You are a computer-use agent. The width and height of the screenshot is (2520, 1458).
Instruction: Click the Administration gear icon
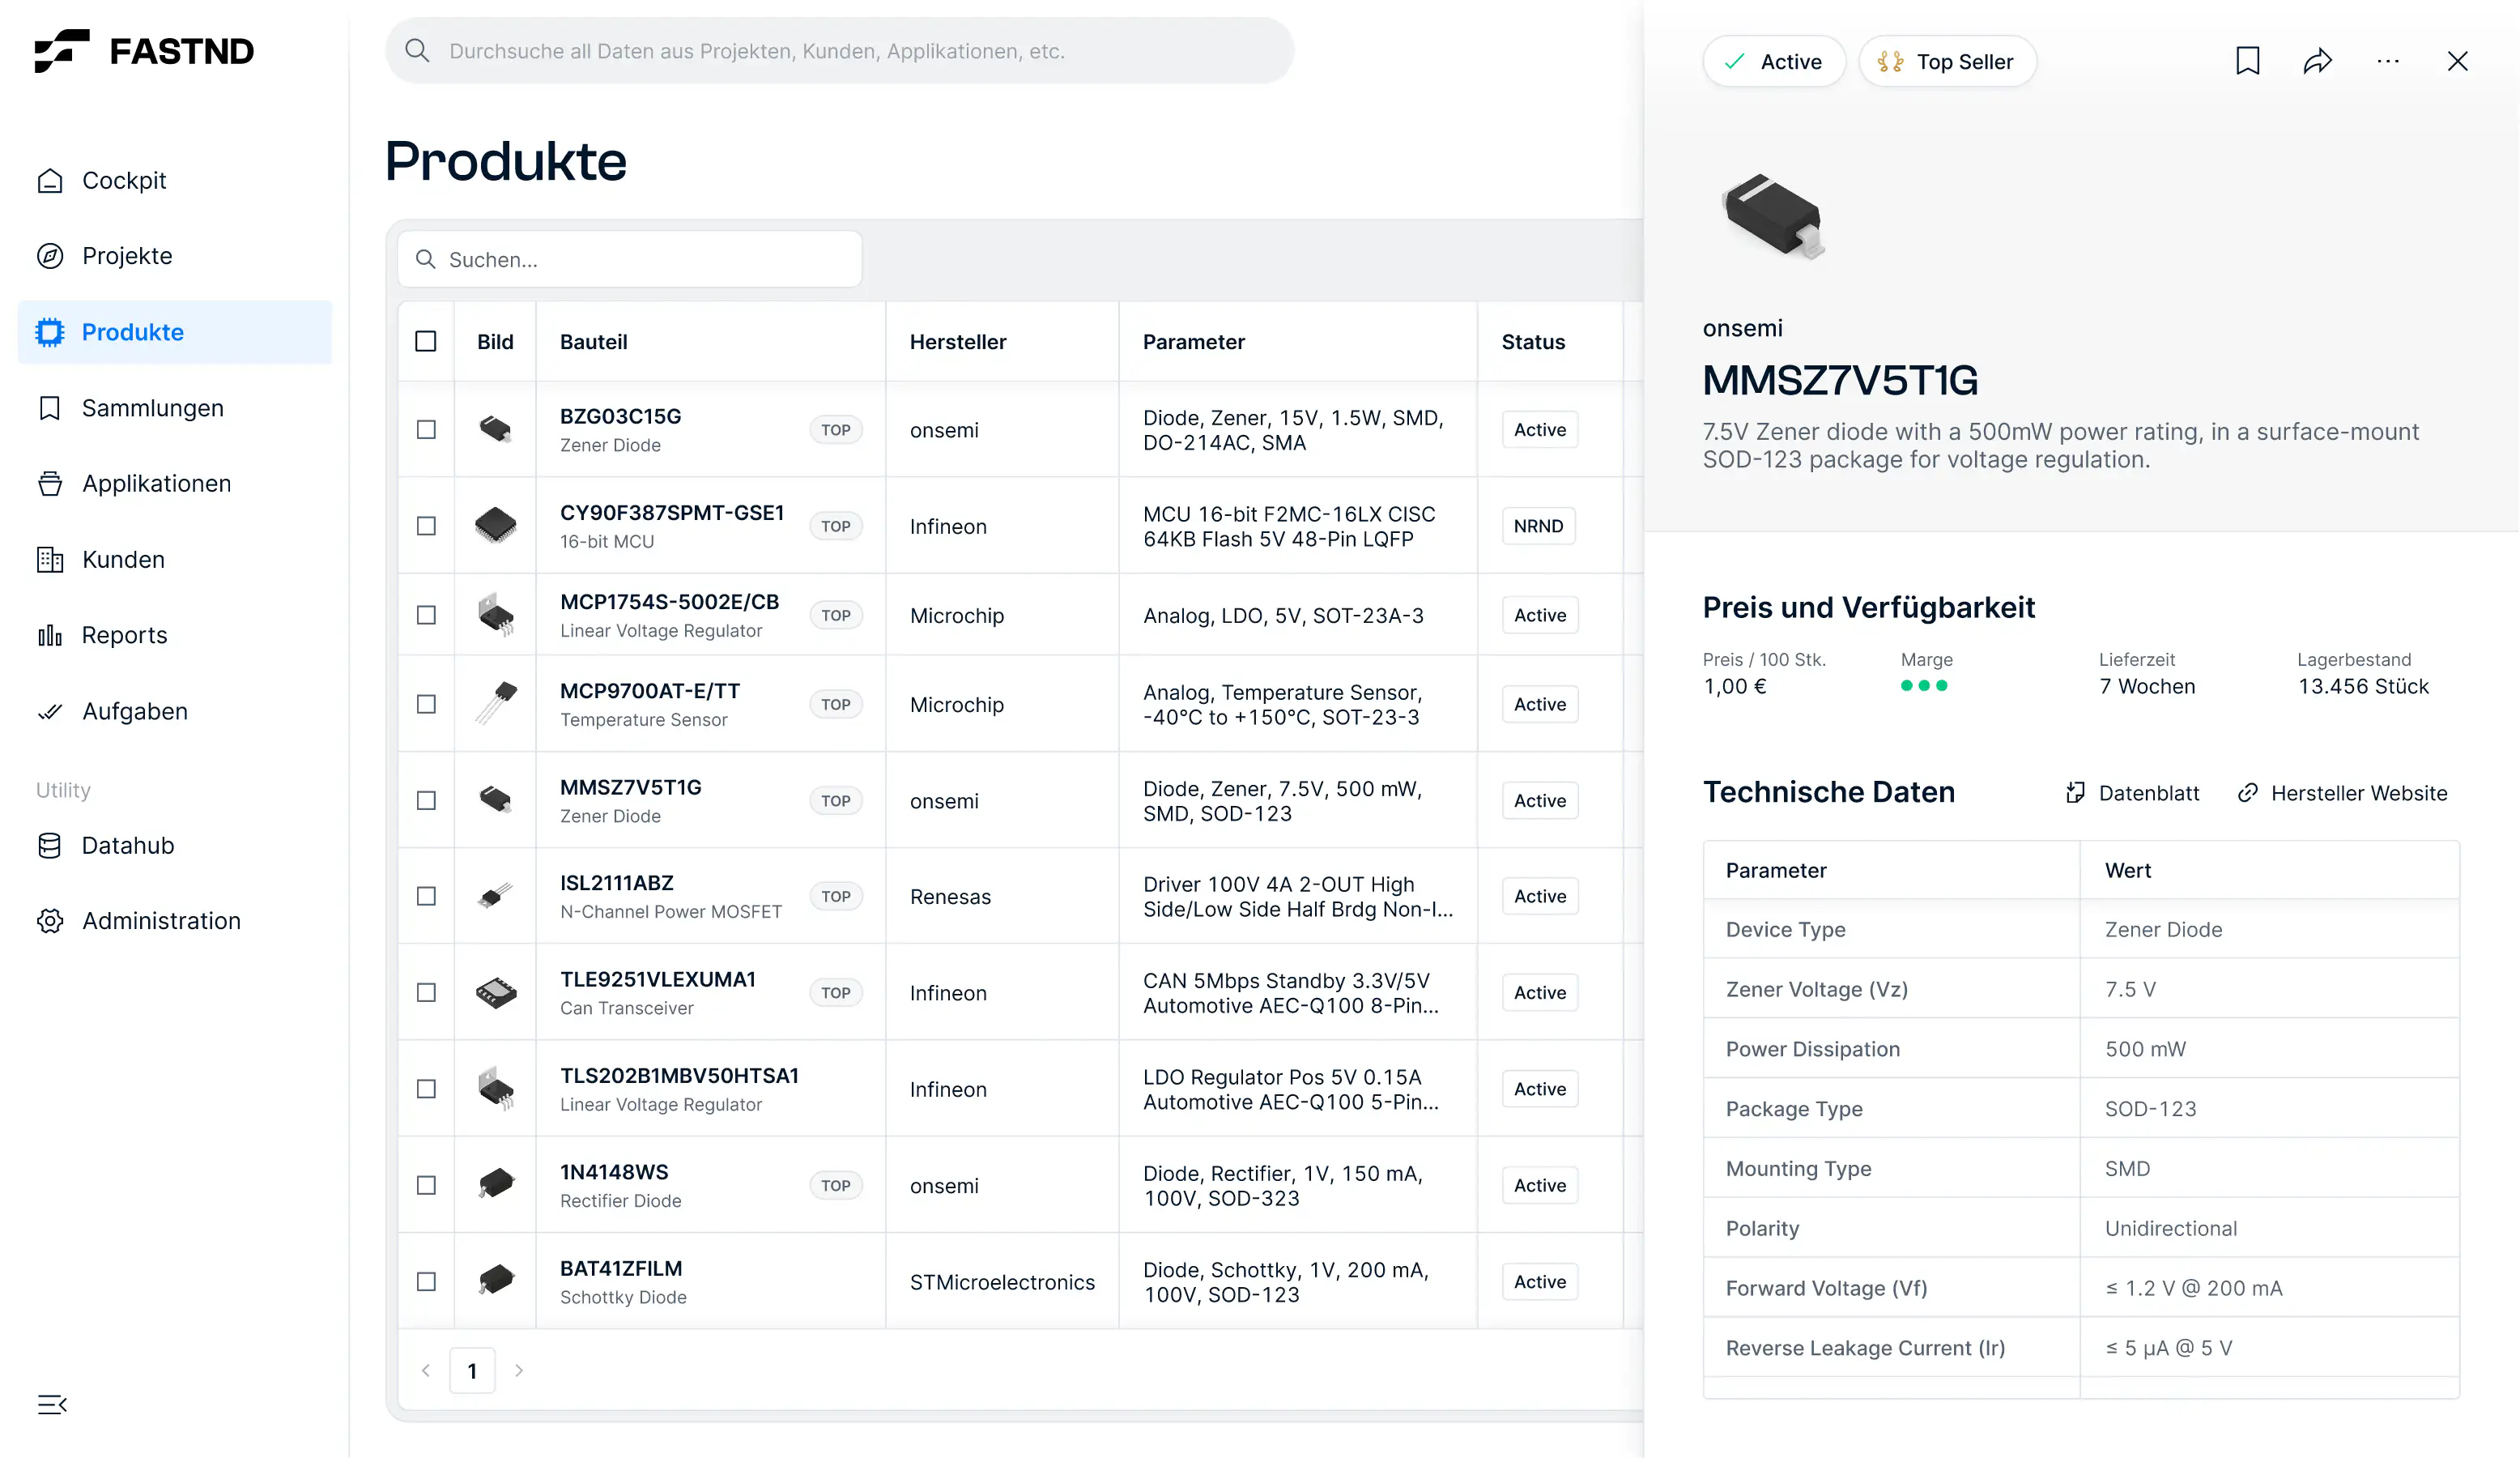click(49, 921)
